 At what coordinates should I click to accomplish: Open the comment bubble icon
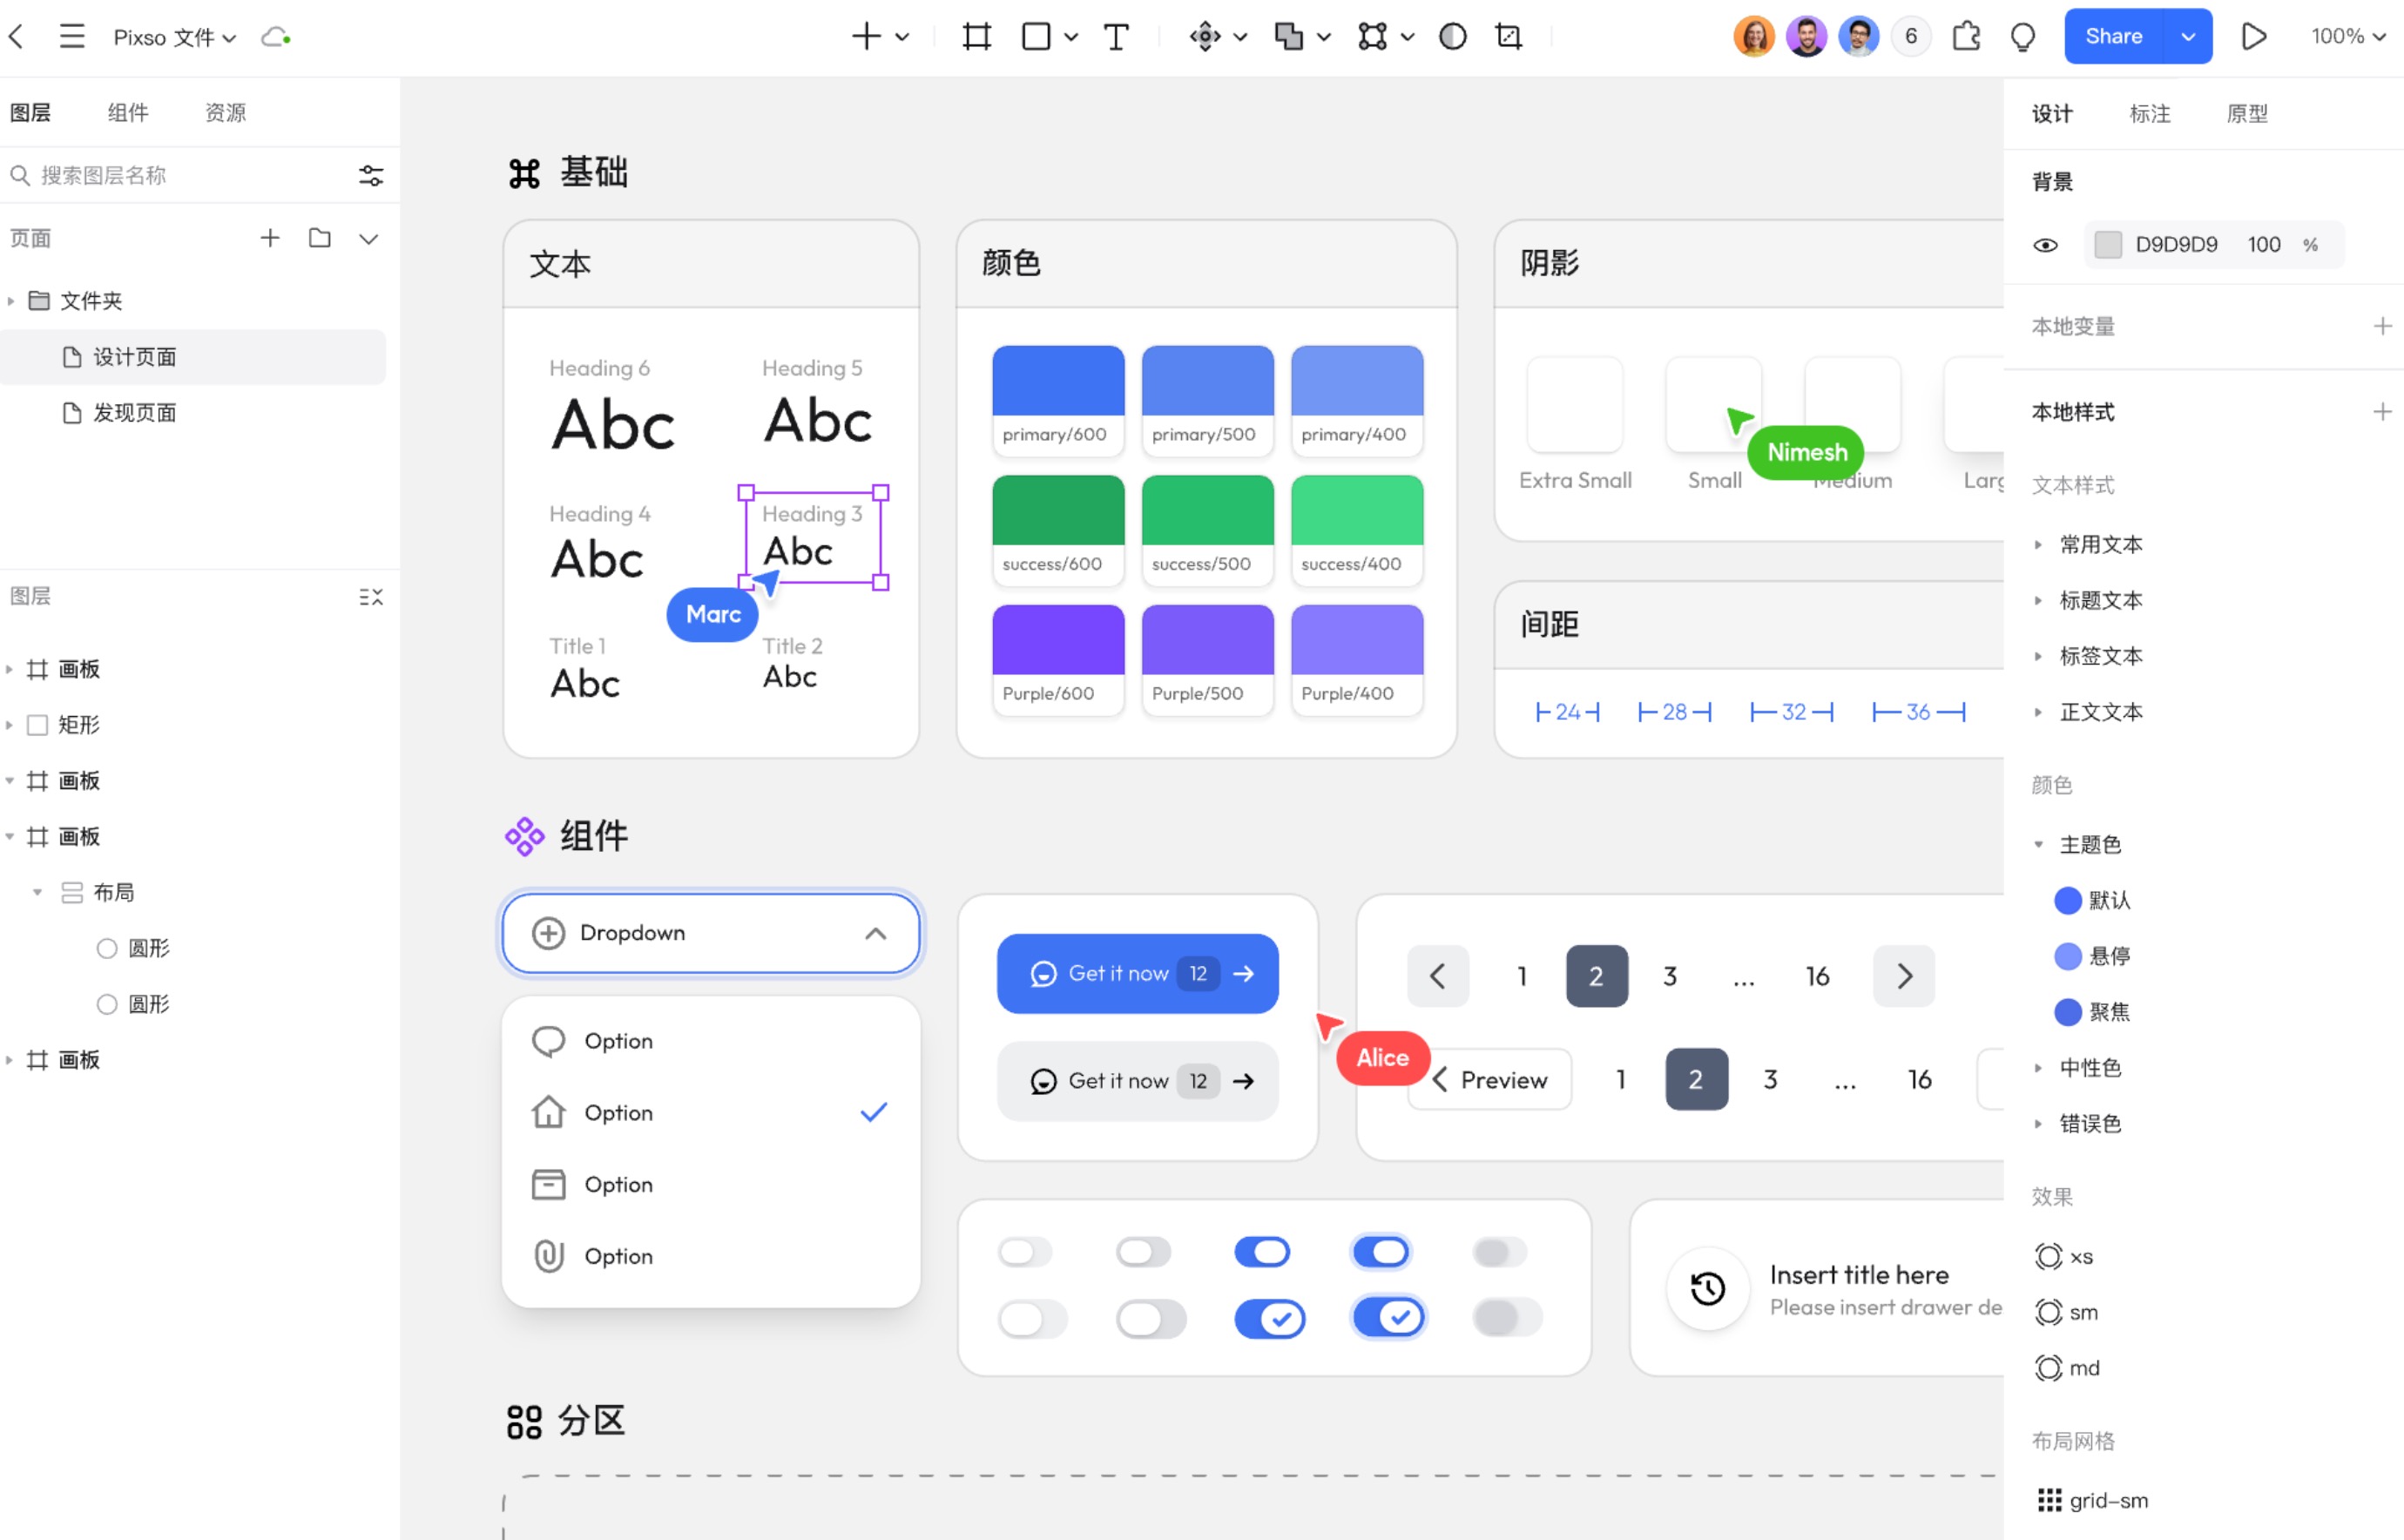(2022, 37)
